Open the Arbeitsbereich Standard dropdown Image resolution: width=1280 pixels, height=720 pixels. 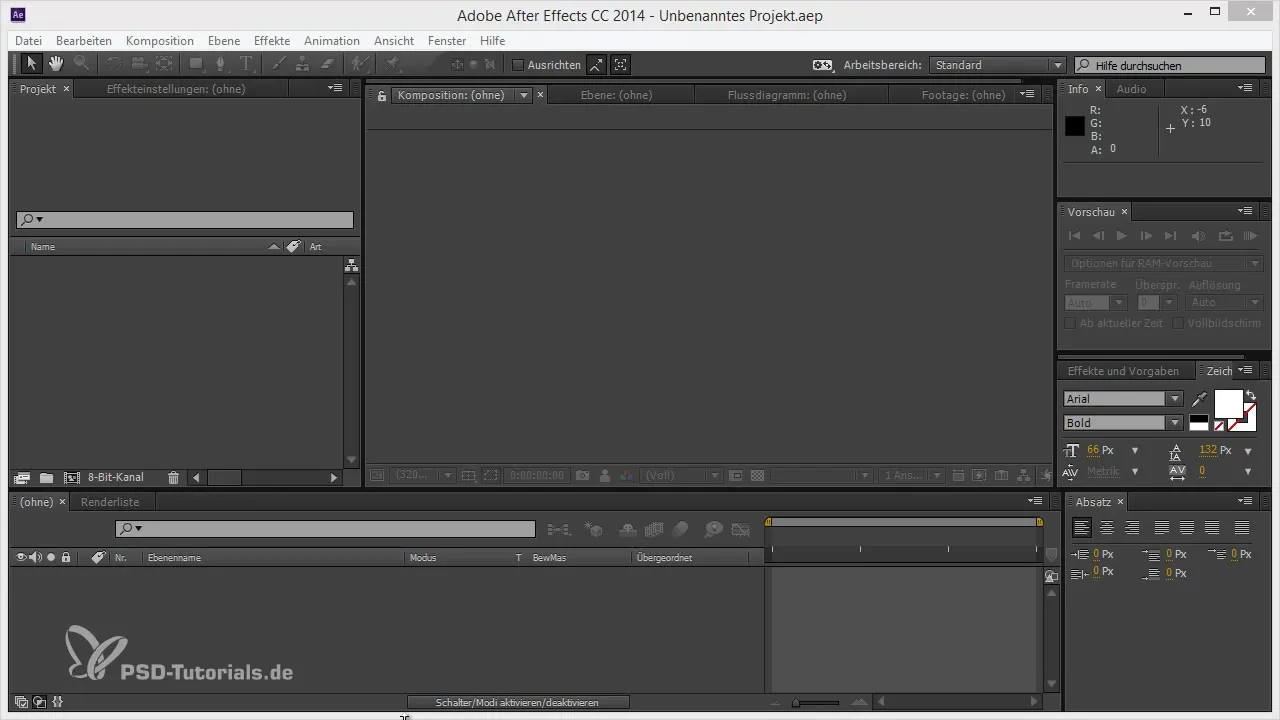coord(997,65)
